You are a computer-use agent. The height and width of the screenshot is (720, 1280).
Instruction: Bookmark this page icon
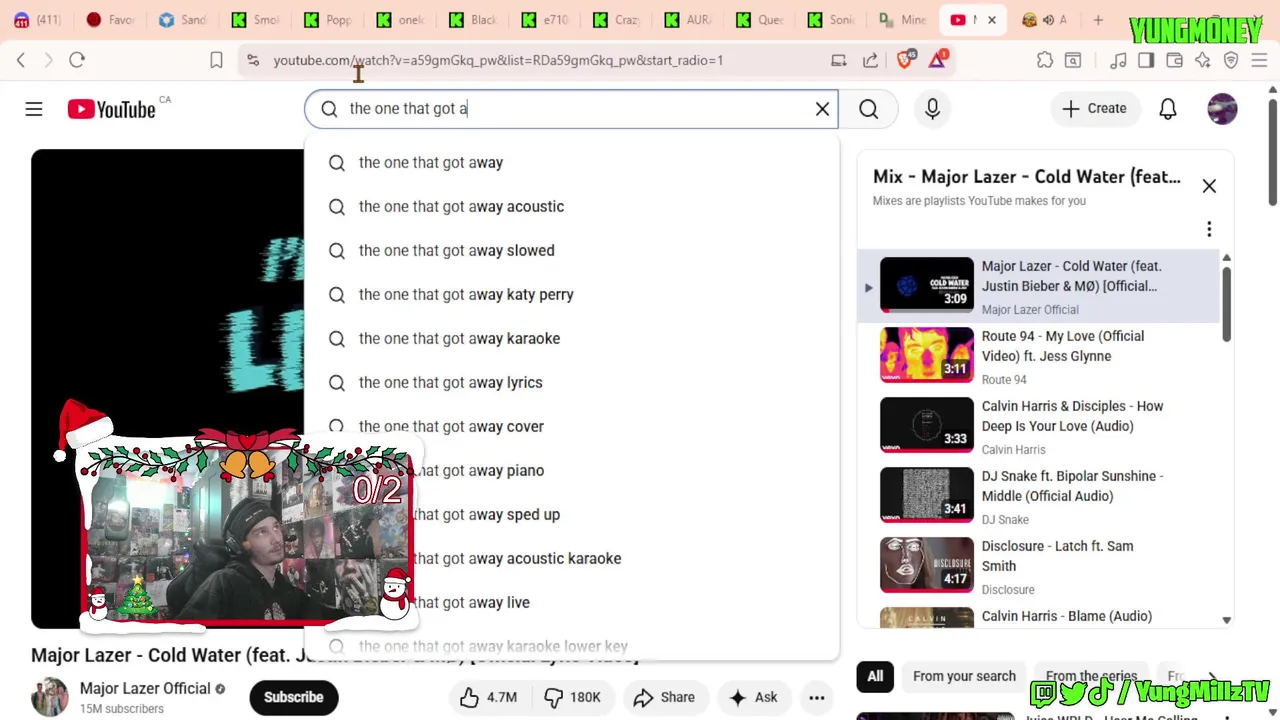(216, 60)
